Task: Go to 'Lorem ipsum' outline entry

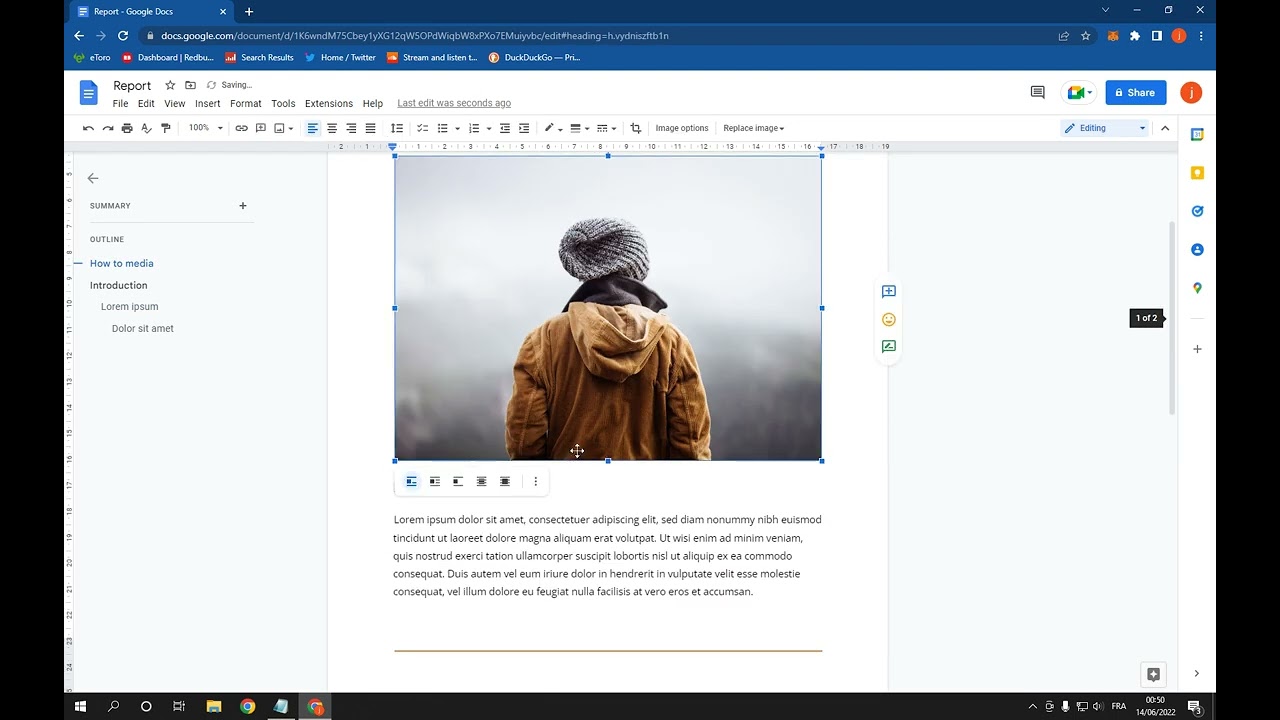Action: [130, 307]
